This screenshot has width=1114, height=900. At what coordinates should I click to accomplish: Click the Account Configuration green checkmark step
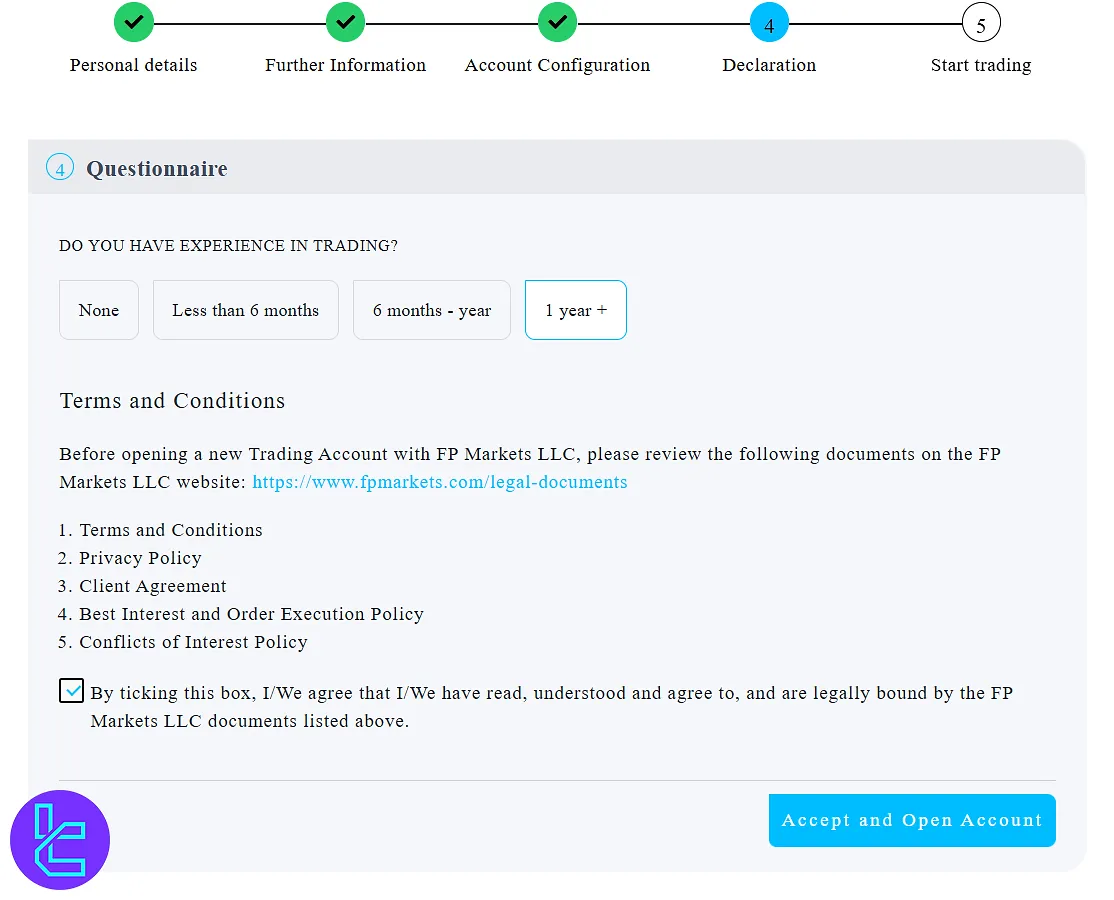[x=557, y=23]
